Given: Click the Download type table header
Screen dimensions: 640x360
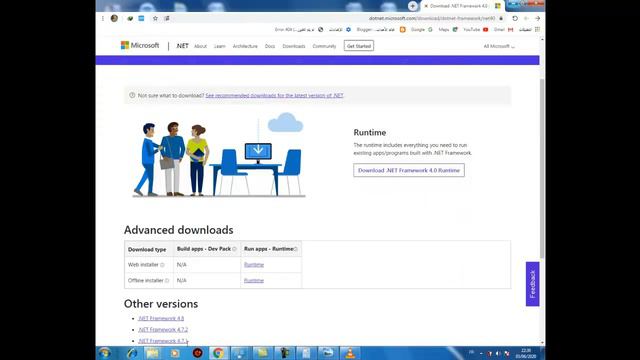Looking at the screenshot, I should [x=147, y=249].
